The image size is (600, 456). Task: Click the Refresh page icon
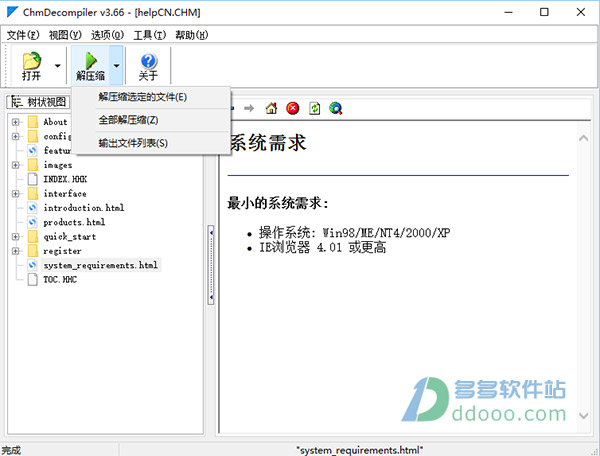coord(315,108)
